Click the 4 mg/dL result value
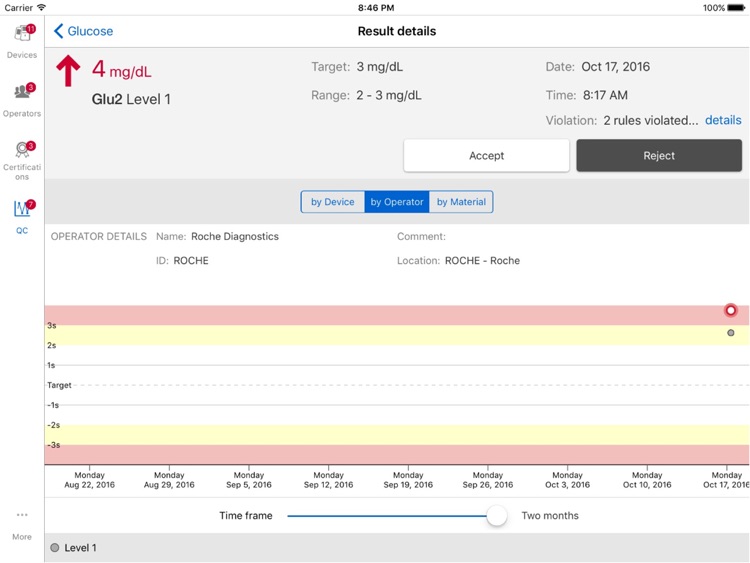This screenshot has width=750, height=563. click(x=121, y=69)
